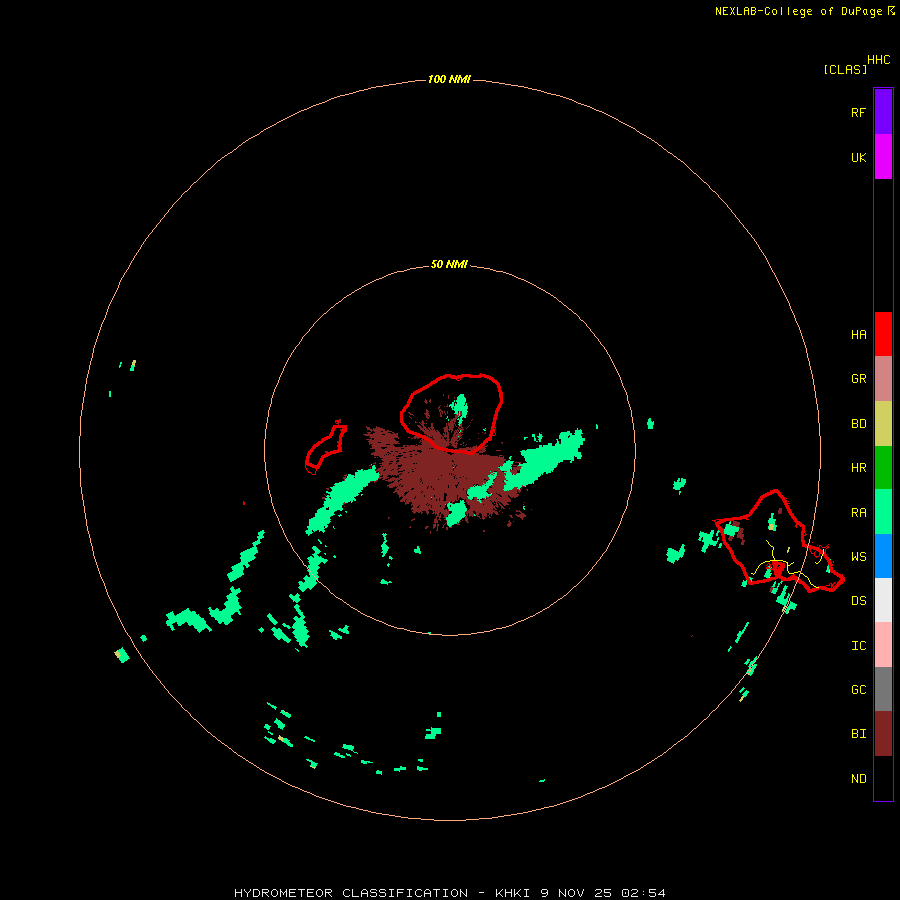Click the 100 NMI range ring label
Image resolution: width=900 pixels, height=900 pixels.
[449, 79]
